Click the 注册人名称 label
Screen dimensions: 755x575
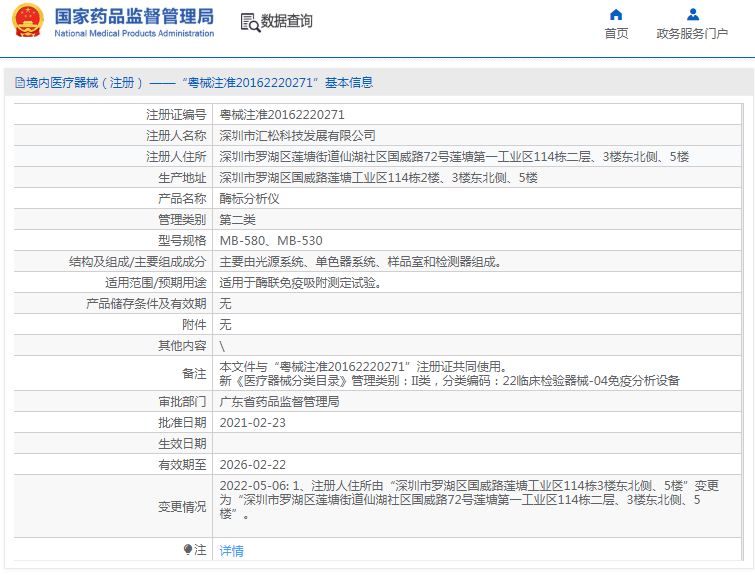point(176,136)
